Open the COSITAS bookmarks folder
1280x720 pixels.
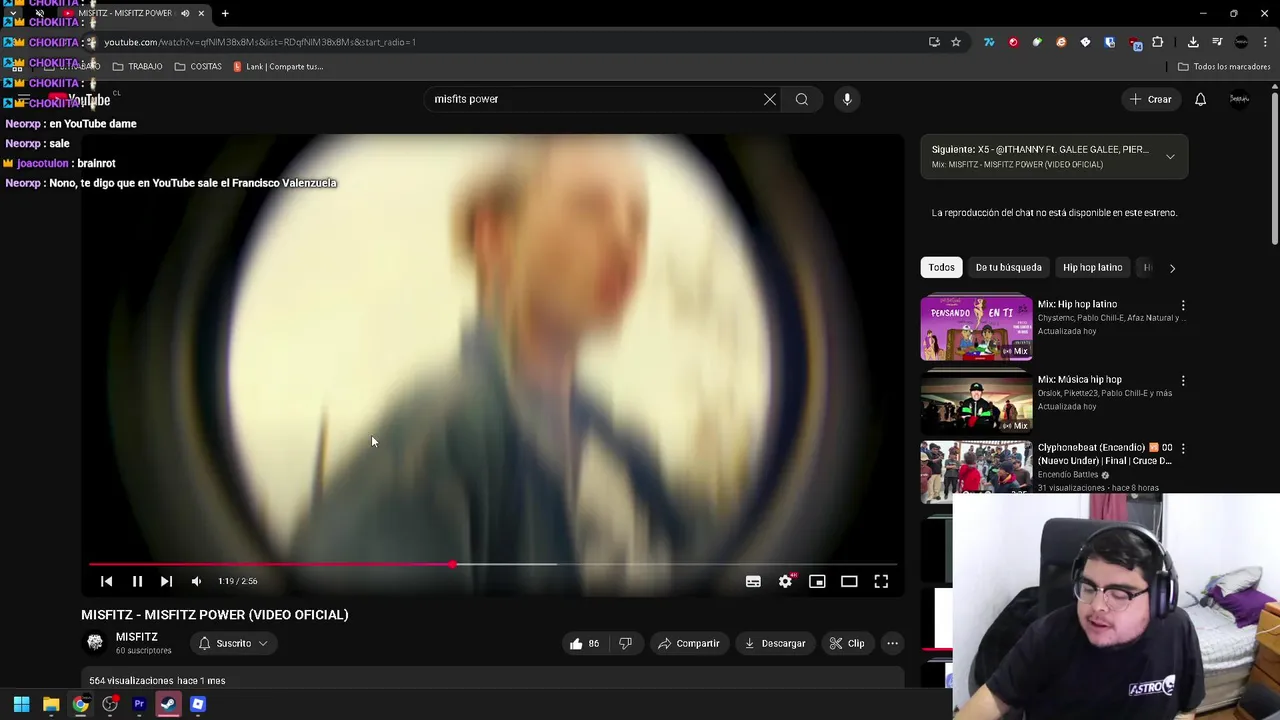(198, 67)
